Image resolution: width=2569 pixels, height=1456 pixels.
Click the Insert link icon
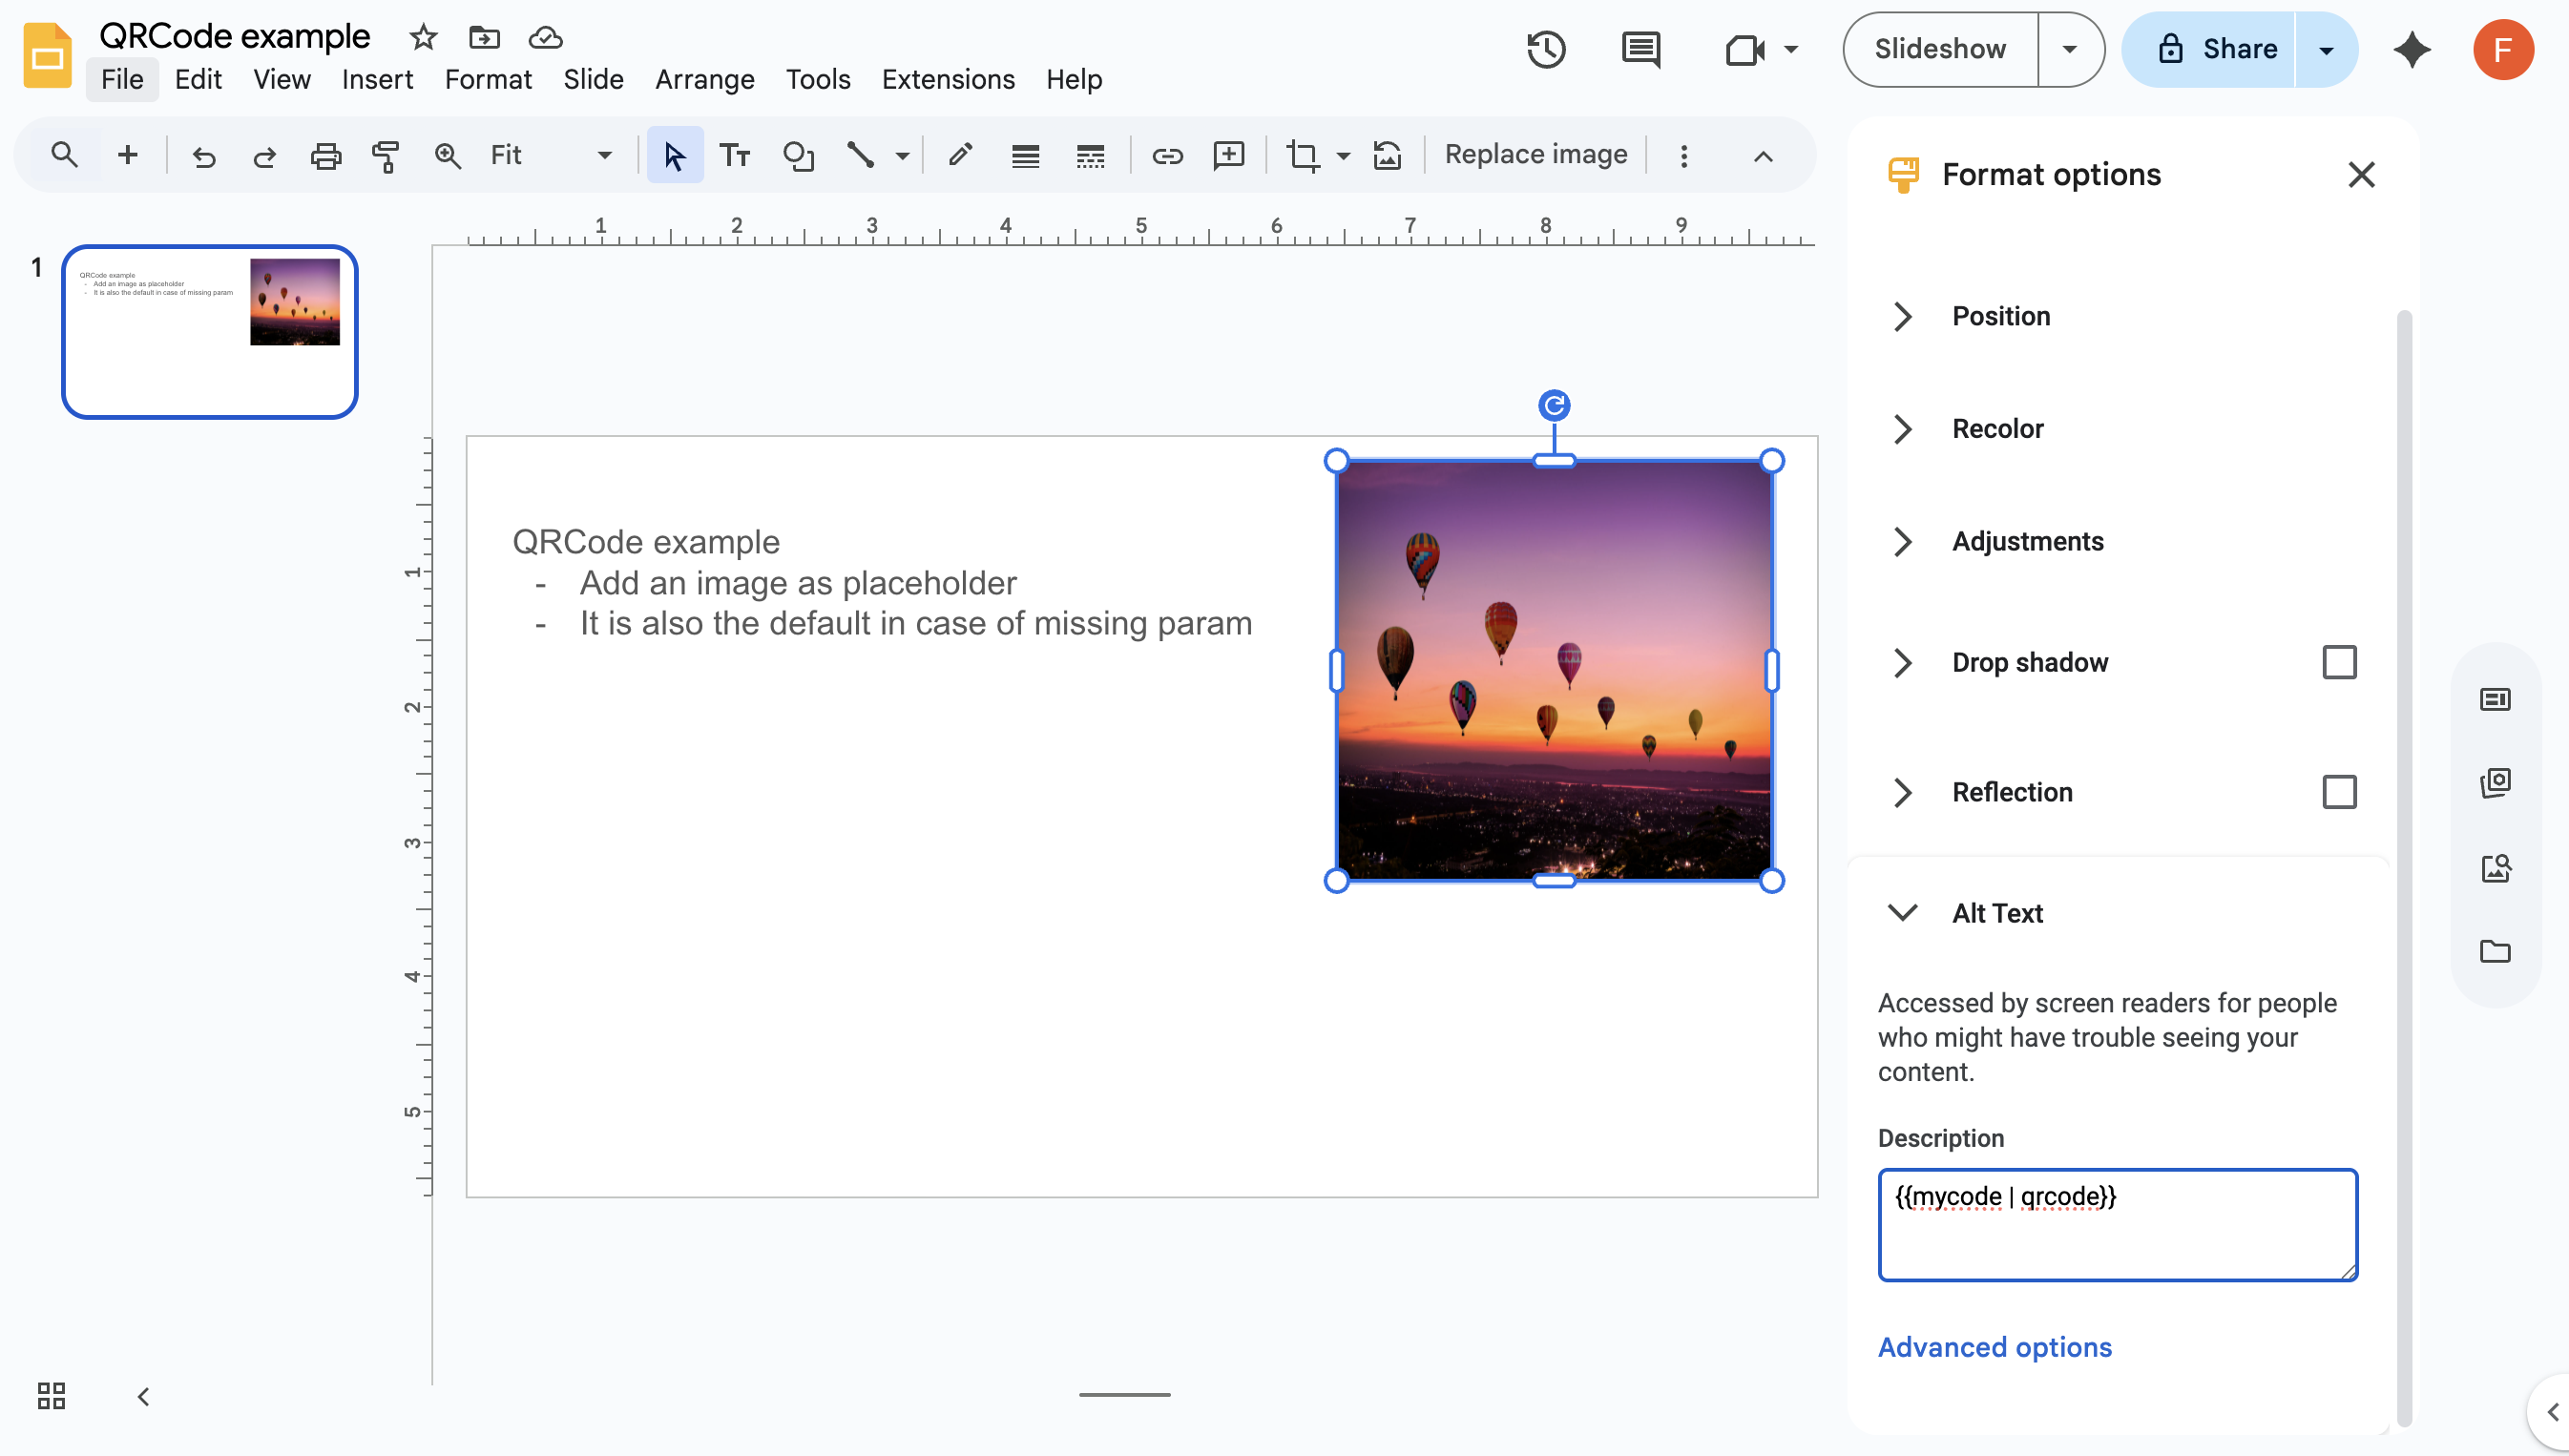click(x=1167, y=155)
